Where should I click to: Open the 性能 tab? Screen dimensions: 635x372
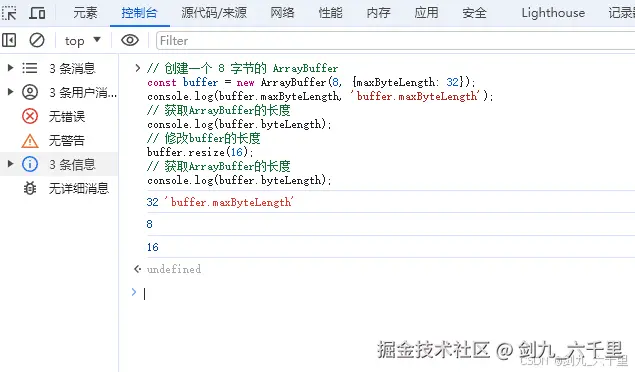[330, 13]
